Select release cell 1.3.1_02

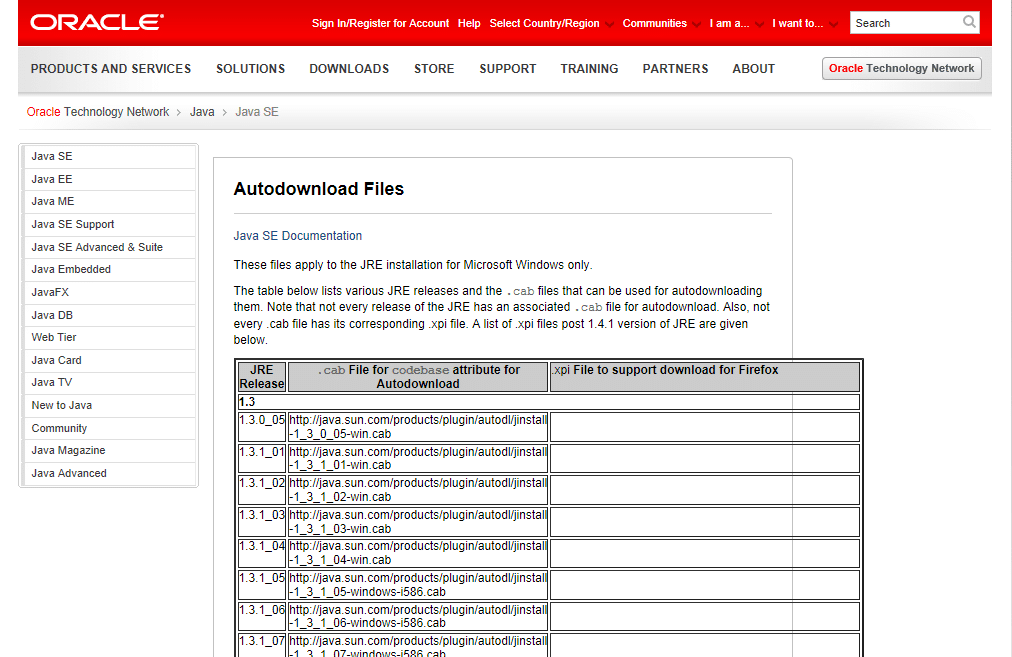[x=261, y=490]
